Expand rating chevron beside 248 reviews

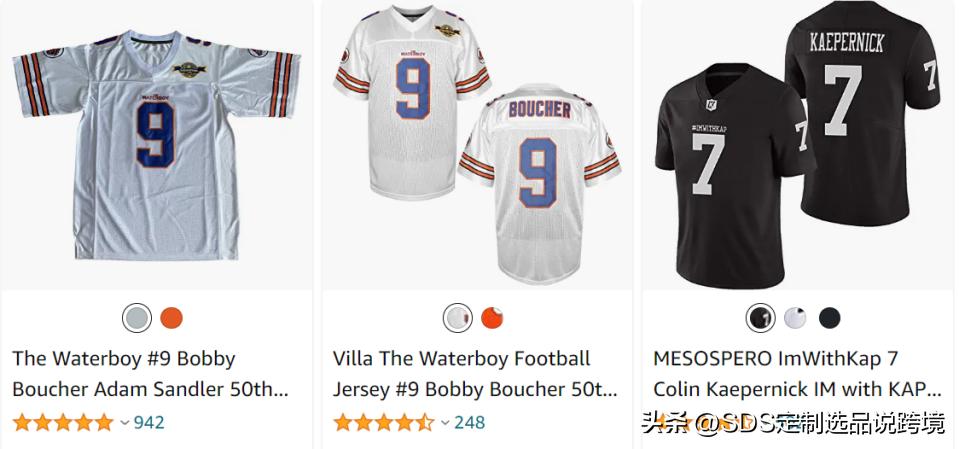tap(446, 423)
